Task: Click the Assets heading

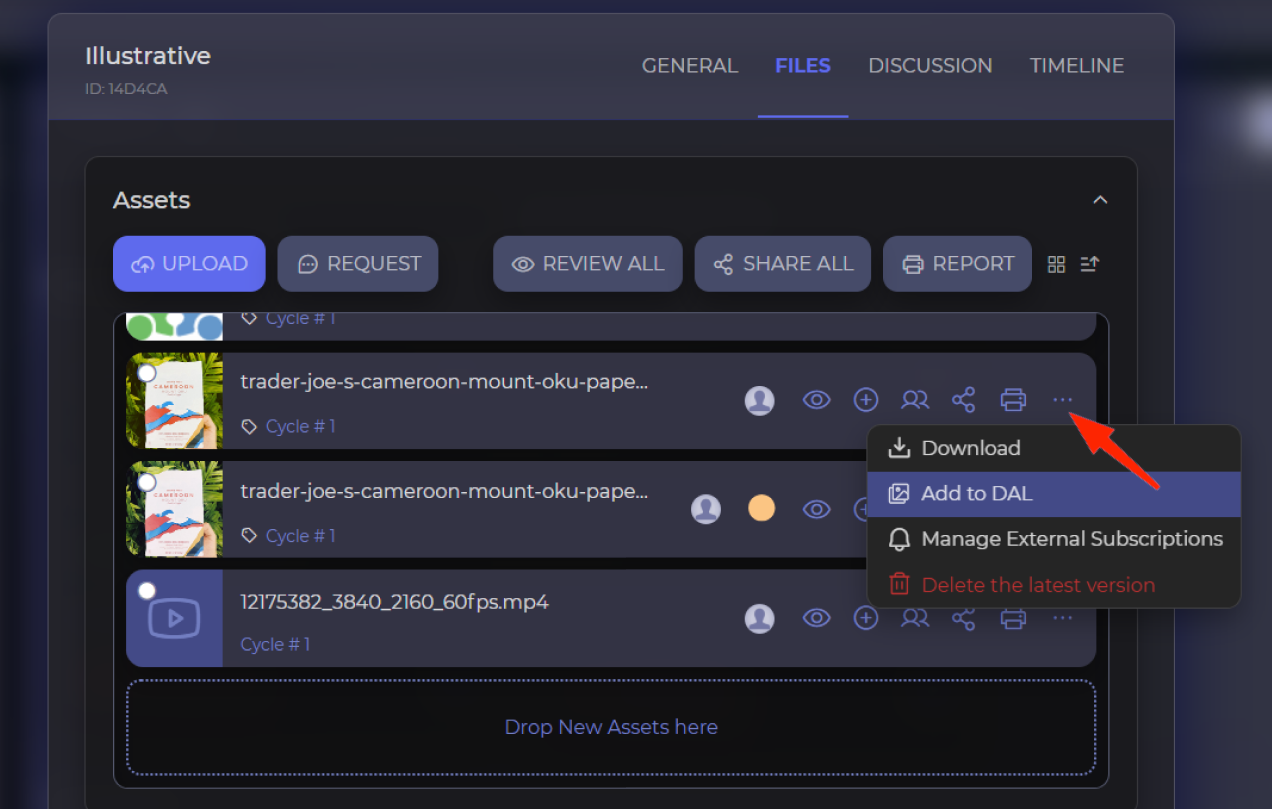Action: click(152, 200)
